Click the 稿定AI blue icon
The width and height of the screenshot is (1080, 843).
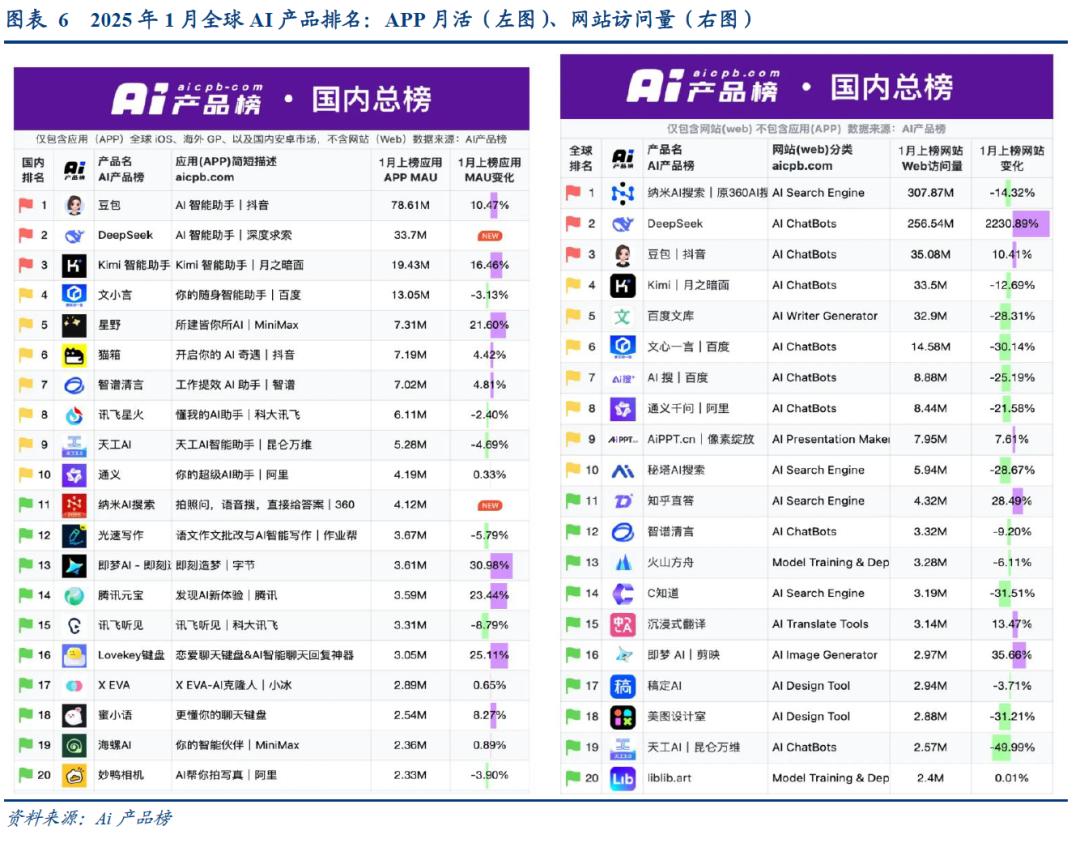point(623,686)
